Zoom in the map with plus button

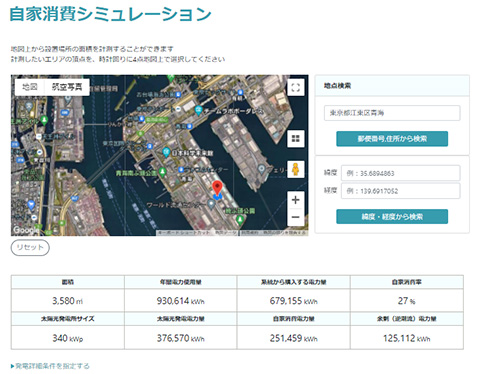point(296,200)
